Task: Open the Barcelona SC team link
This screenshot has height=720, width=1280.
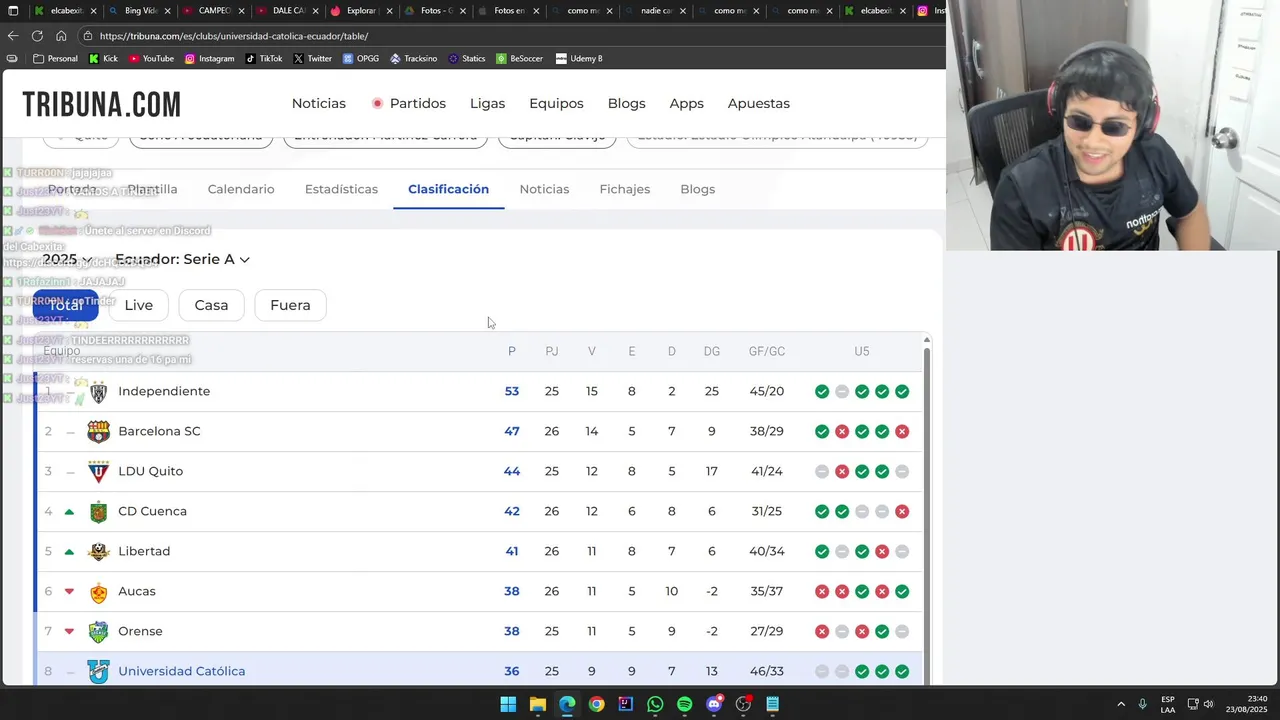Action: click(x=159, y=431)
